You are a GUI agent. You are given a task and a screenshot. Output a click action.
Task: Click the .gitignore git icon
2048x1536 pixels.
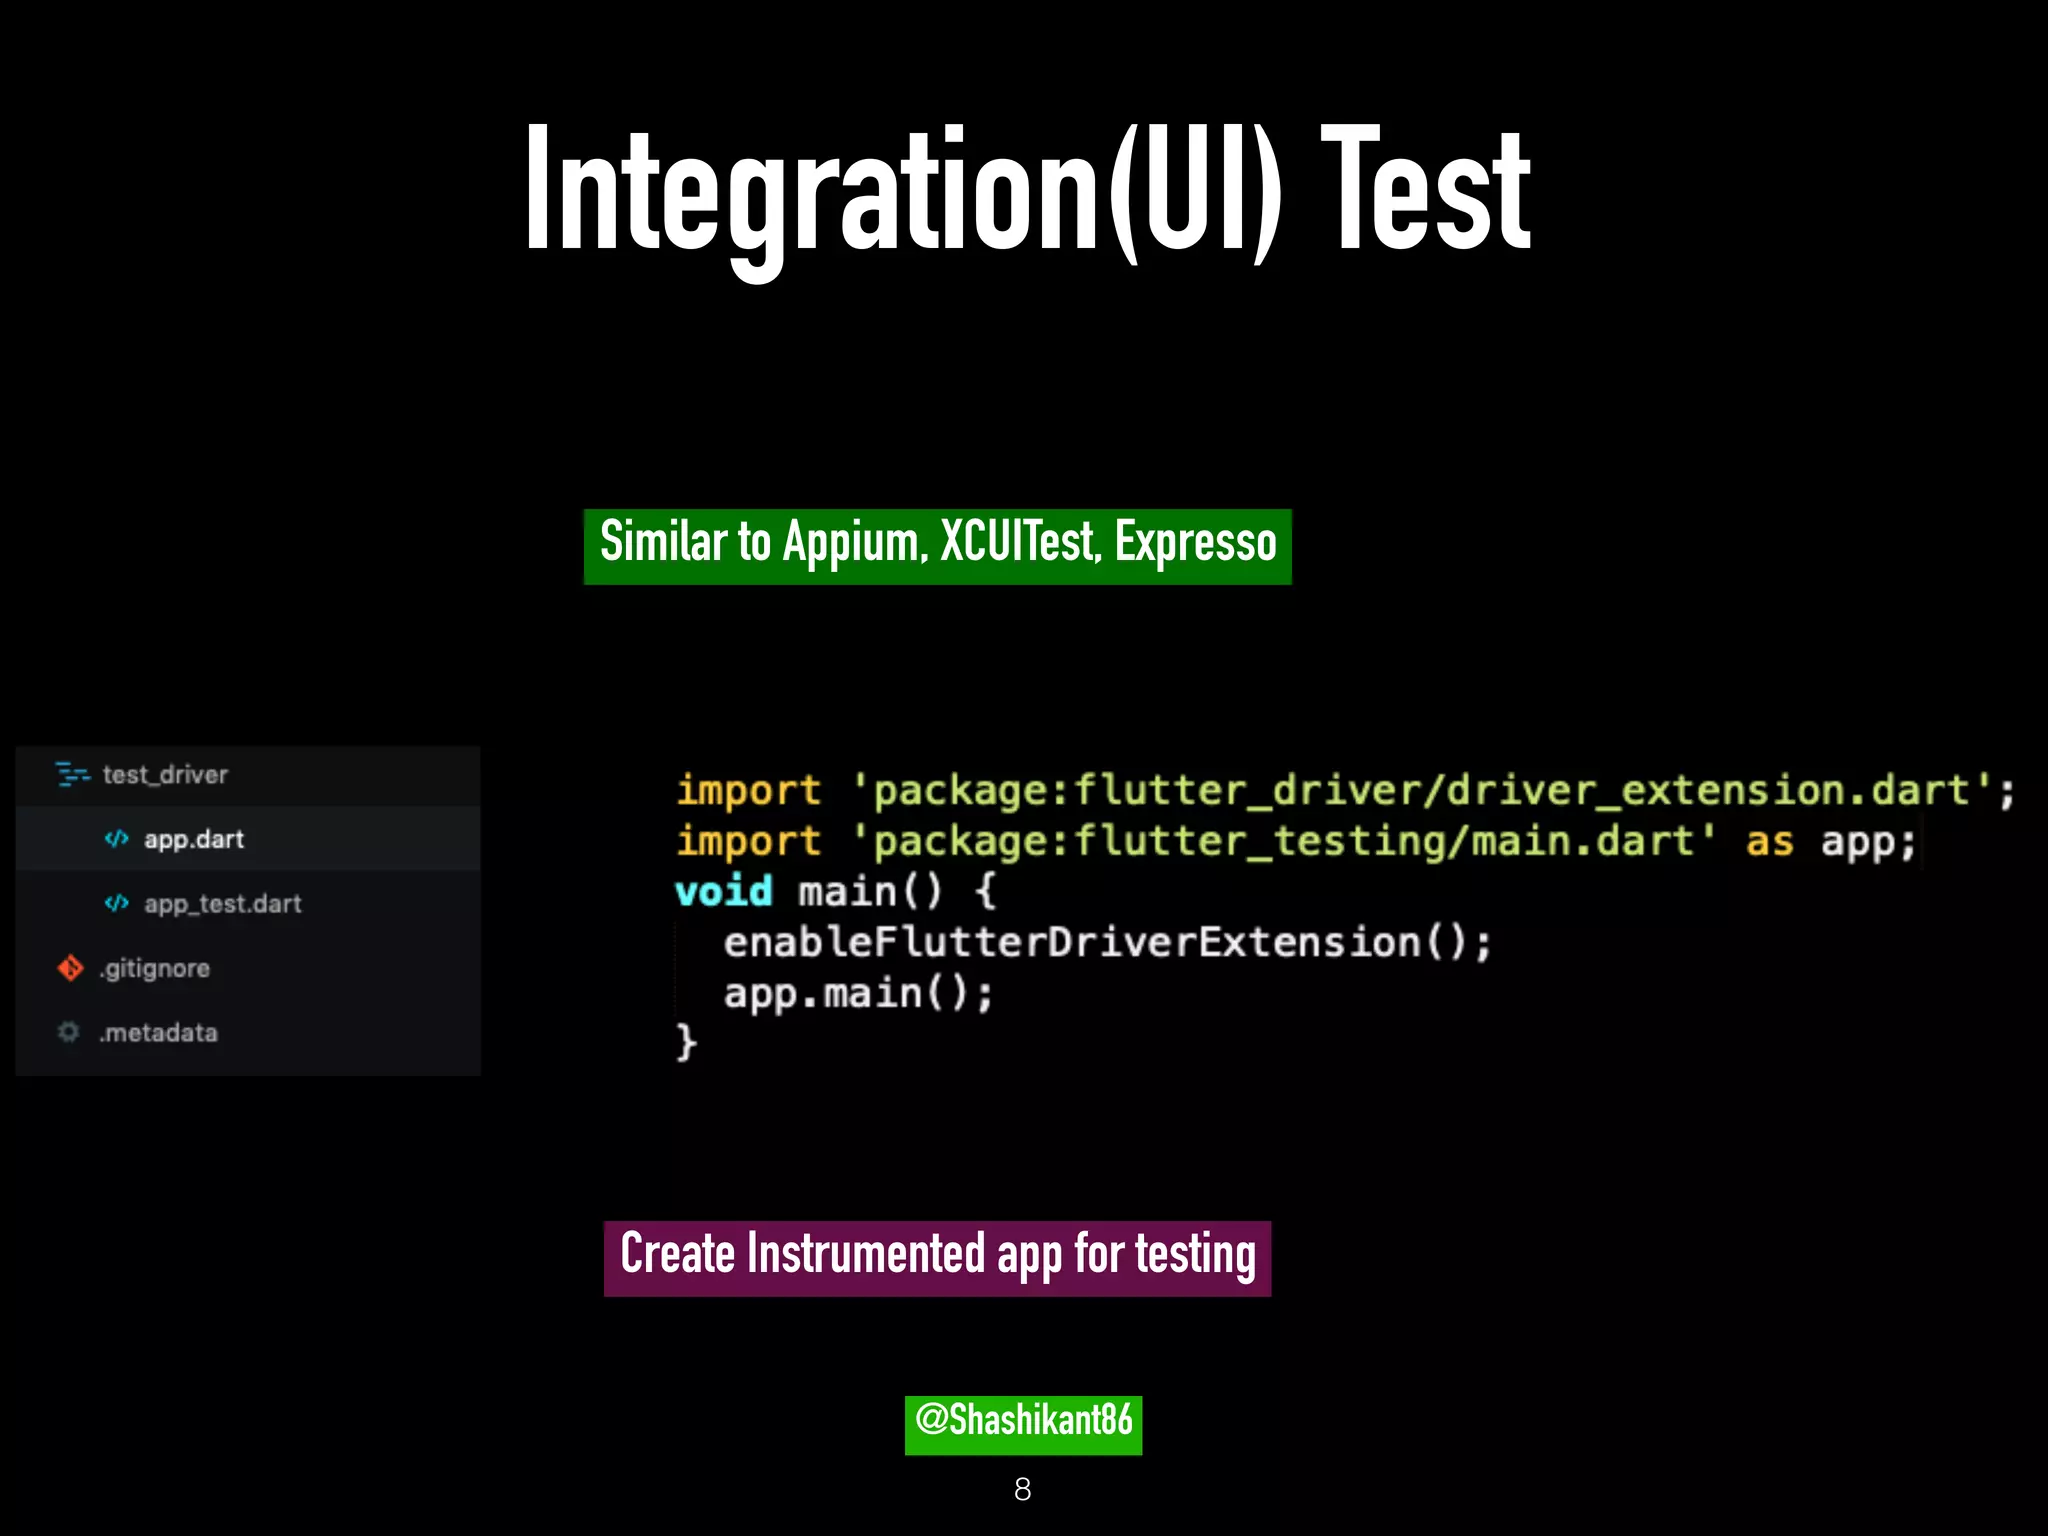pos(70,968)
